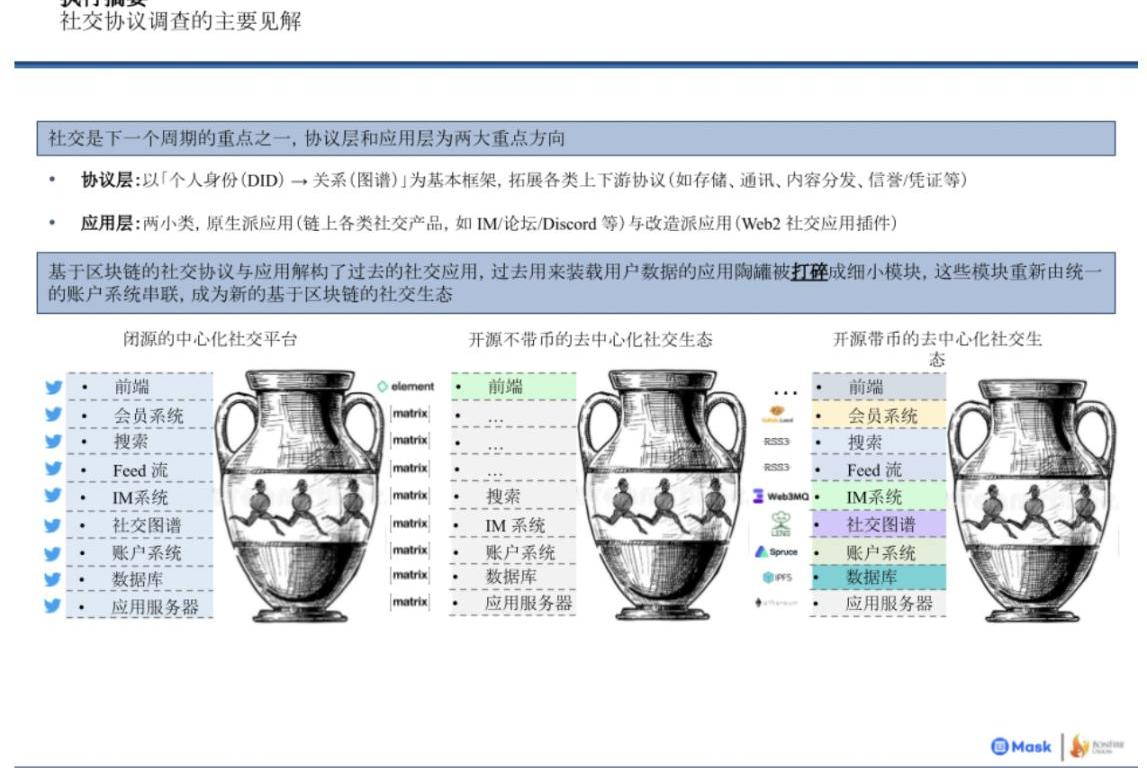Click the bold label 协议层:
Screen dimensions: 1147x768
click(110, 180)
